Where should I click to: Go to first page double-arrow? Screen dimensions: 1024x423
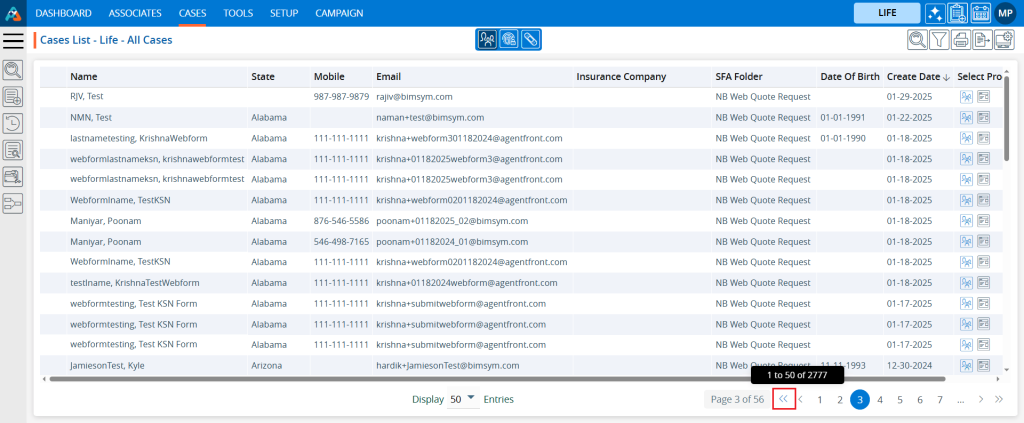point(784,399)
